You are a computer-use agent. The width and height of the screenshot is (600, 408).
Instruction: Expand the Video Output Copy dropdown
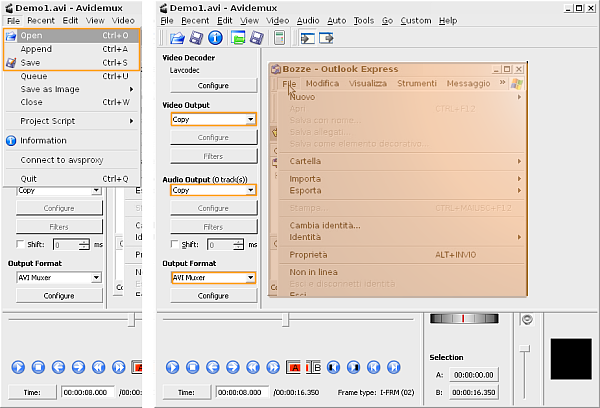pyautogui.click(x=212, y=119)
